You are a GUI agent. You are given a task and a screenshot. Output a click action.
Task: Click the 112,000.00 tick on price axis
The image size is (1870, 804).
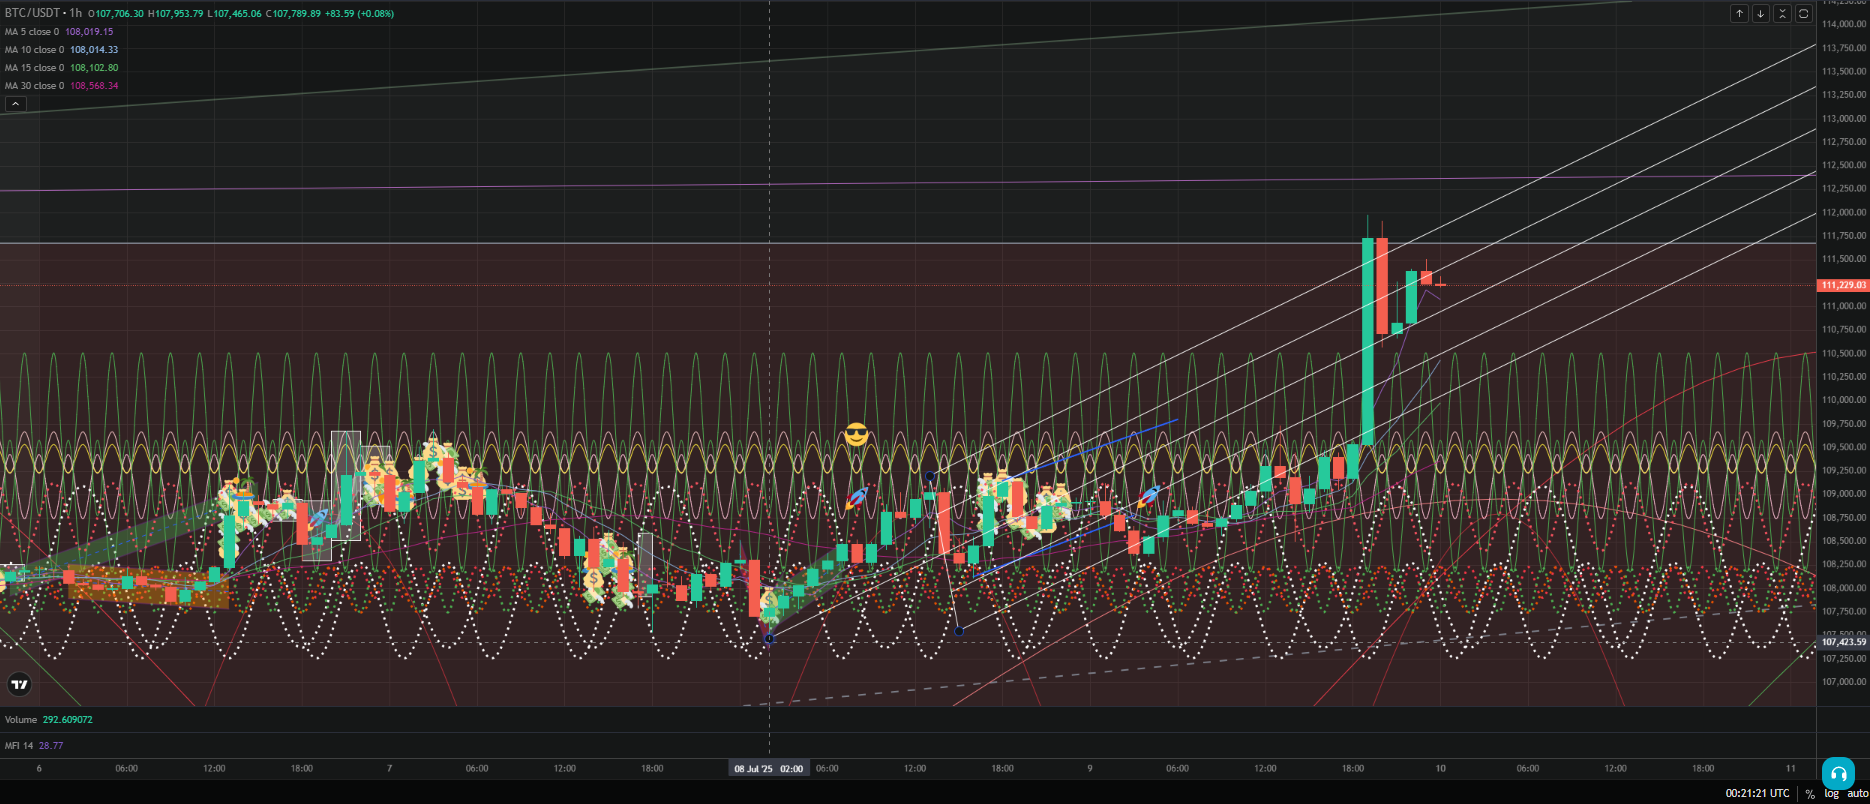[x=1843, y=212]
